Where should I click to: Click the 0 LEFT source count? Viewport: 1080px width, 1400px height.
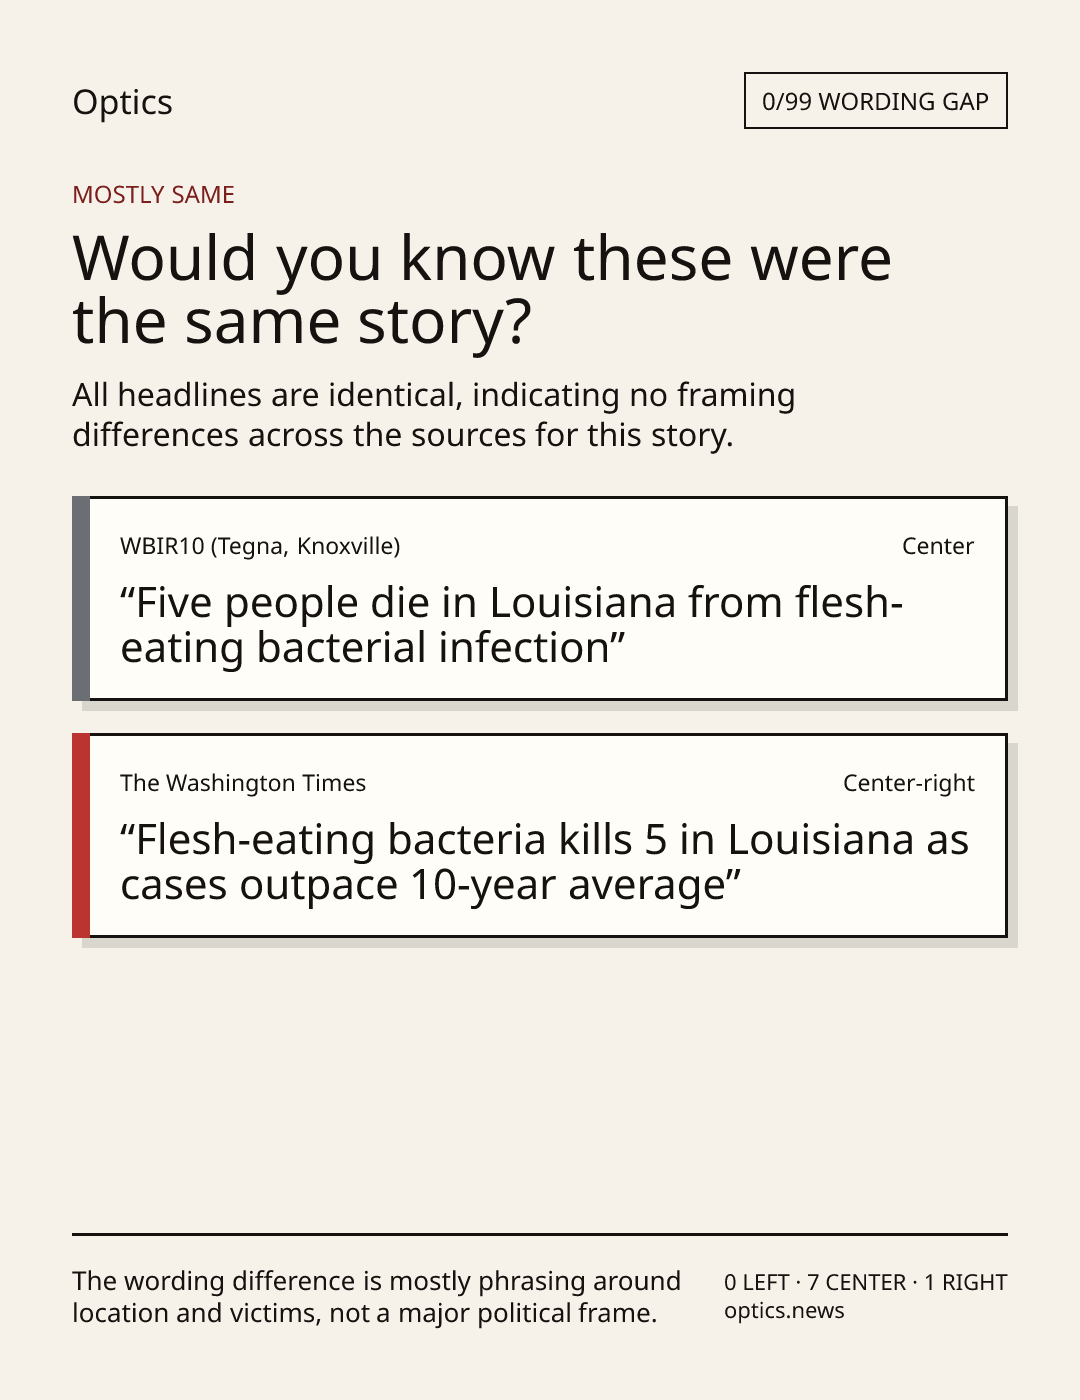(757, 1282)
